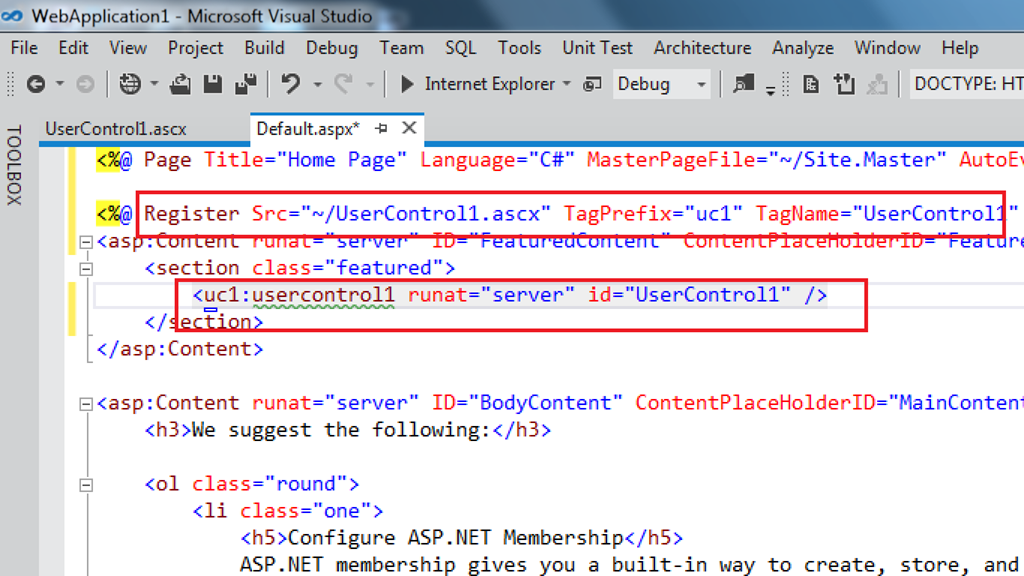Open the Debug menu
The width and height of the screenshot is (1024, 576).
pos(332,48)
